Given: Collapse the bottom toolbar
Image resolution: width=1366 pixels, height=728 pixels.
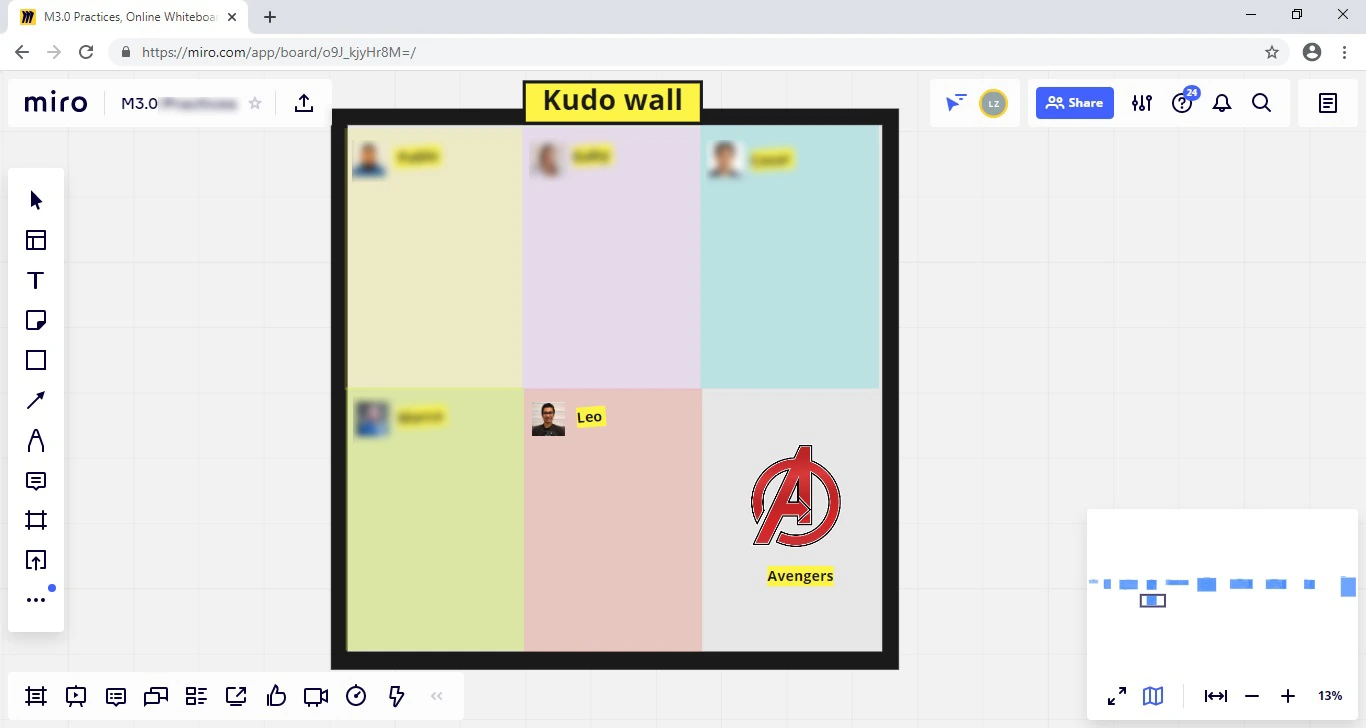Looking at the screenshot, I should (436, 696).
